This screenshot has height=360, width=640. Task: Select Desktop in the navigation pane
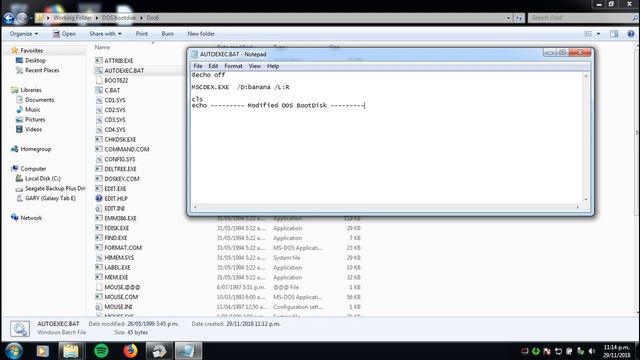(x=35, y=60)
